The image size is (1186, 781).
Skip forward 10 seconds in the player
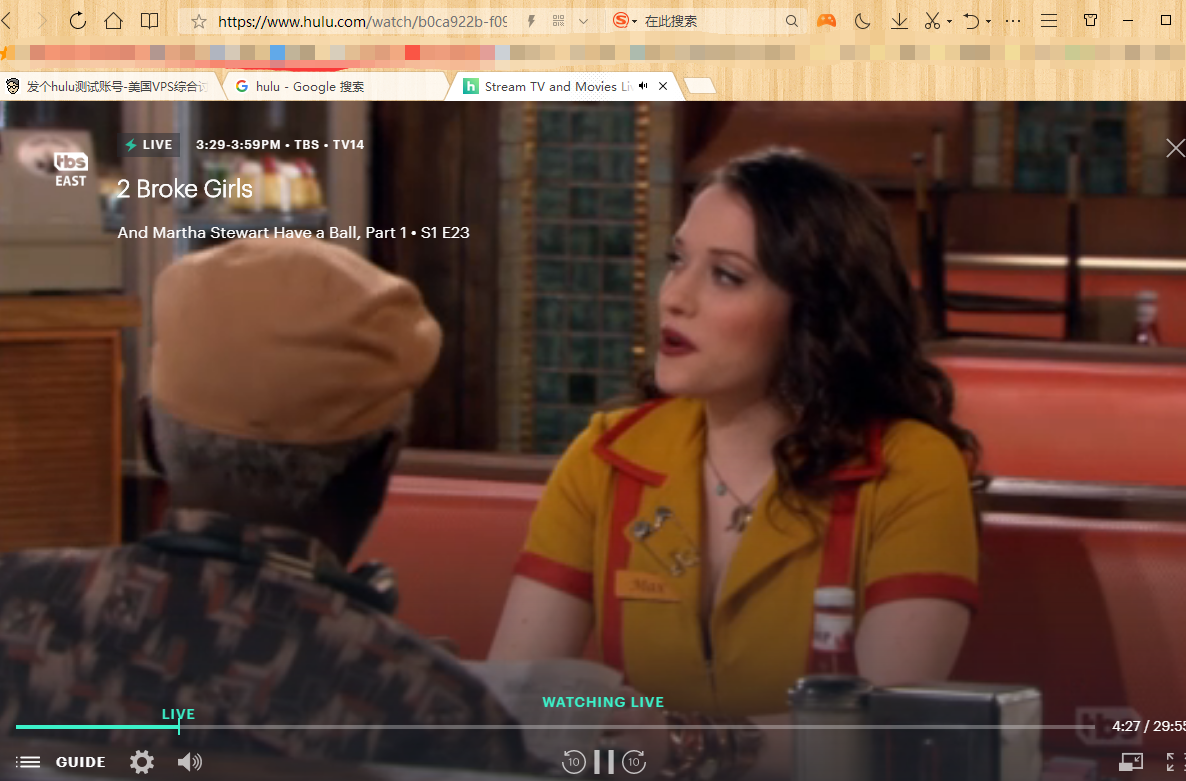[635, 761]
